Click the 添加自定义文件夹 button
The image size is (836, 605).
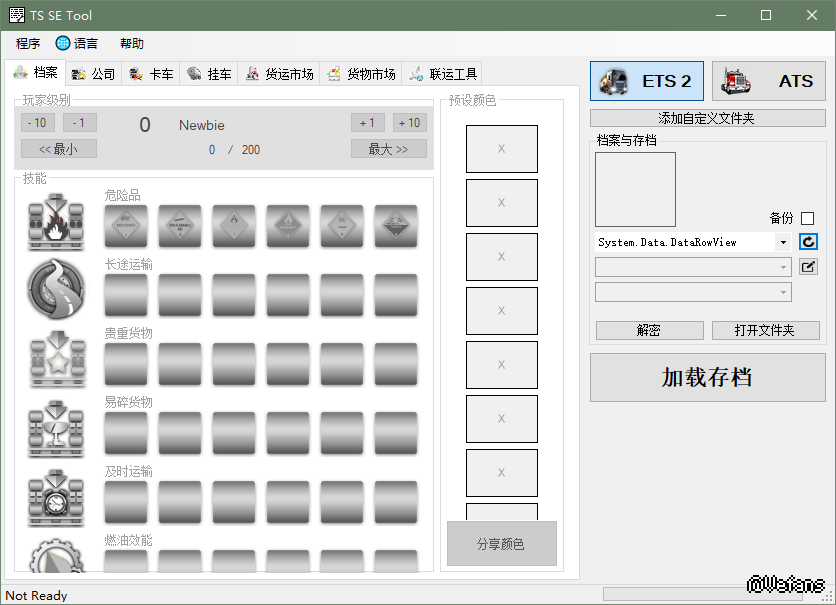click(x=707, y=118)
